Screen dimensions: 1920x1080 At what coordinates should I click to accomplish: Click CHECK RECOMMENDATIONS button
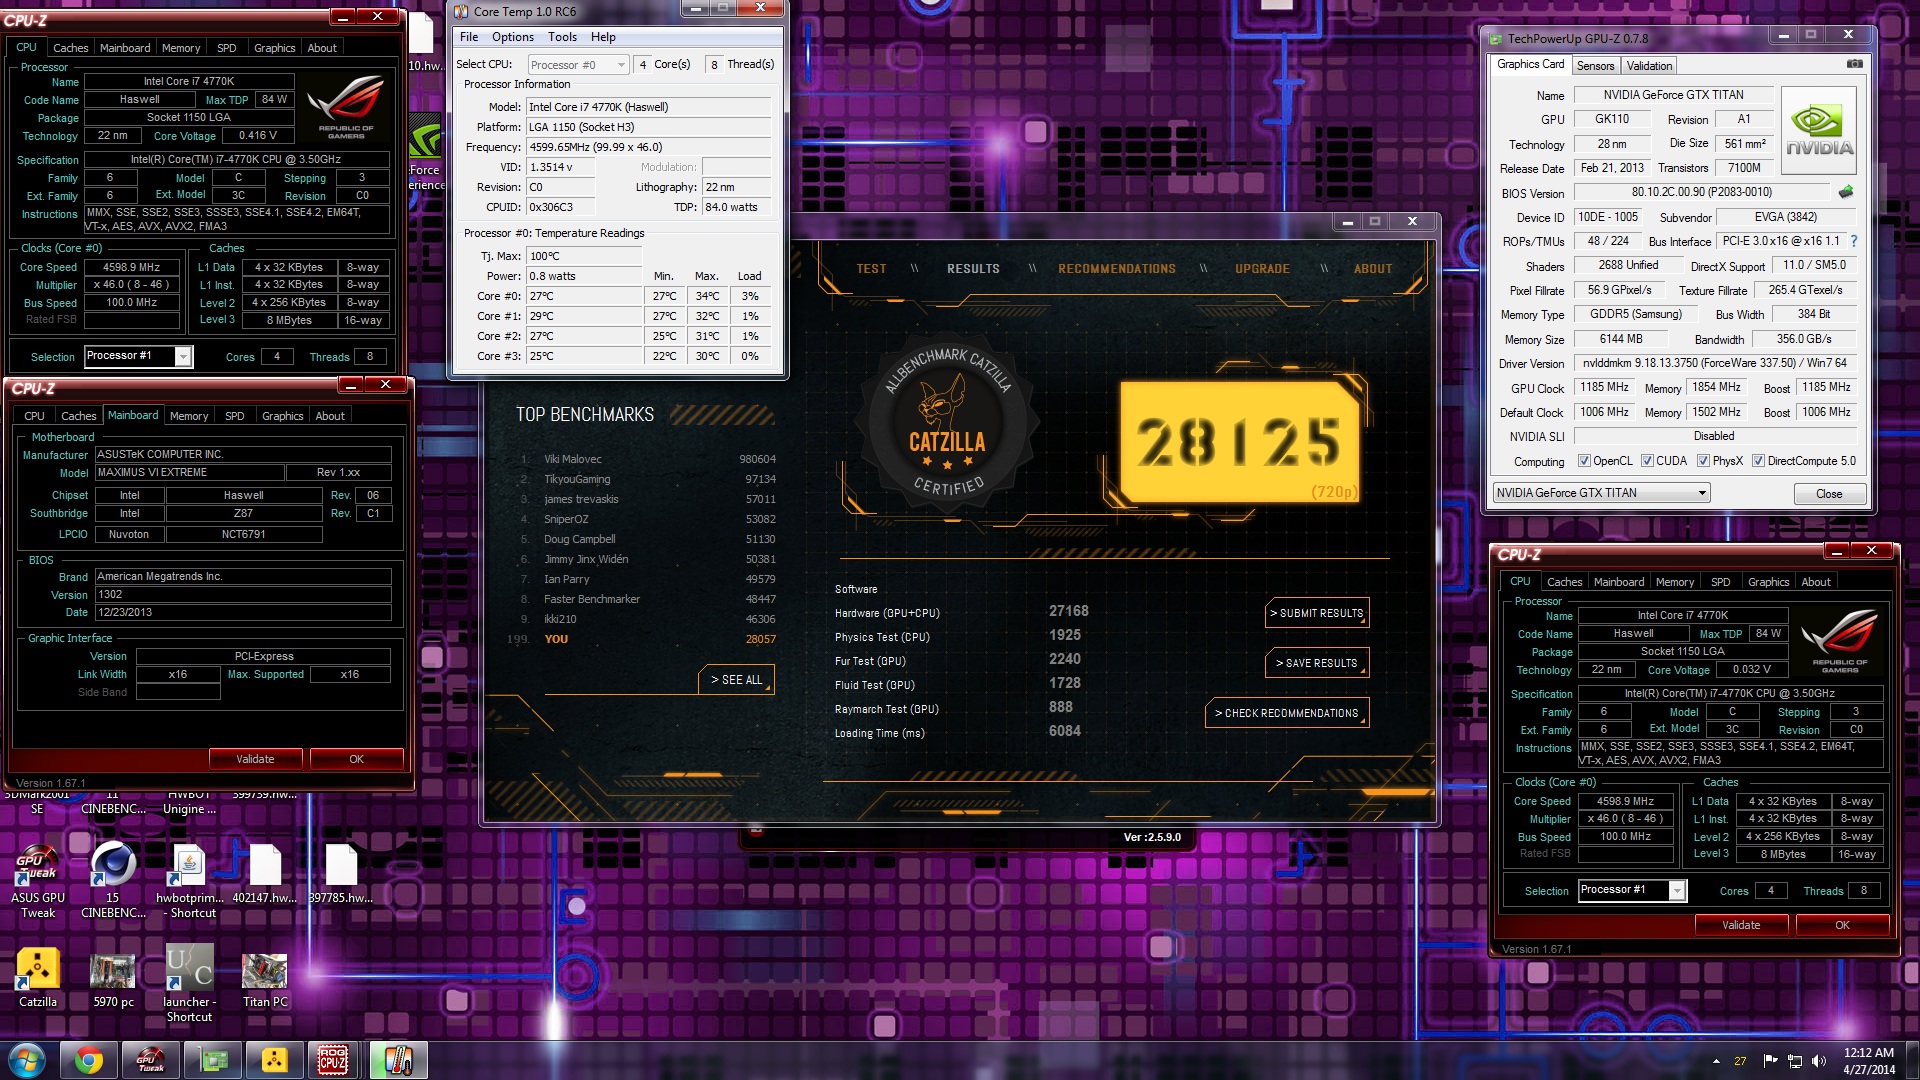(1286, 713)
